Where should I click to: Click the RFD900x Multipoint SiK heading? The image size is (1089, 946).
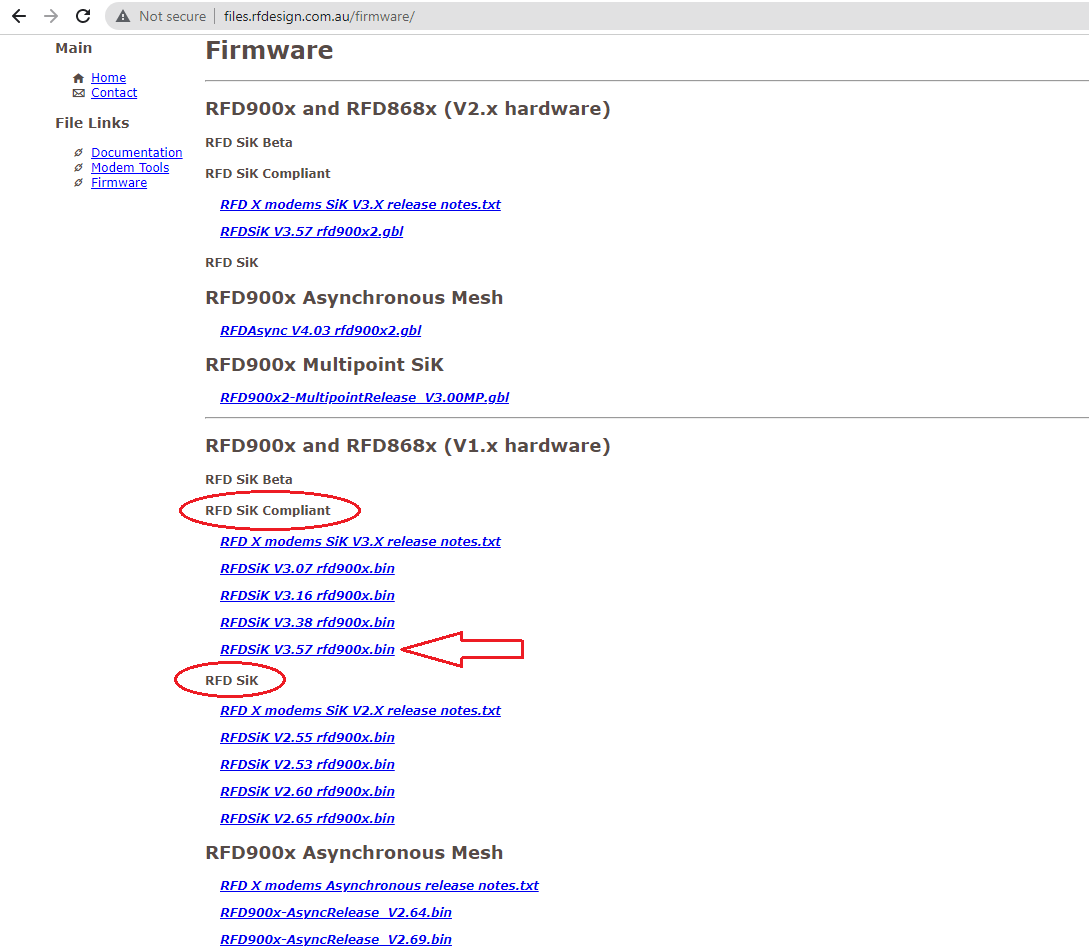tap(324, 365)
